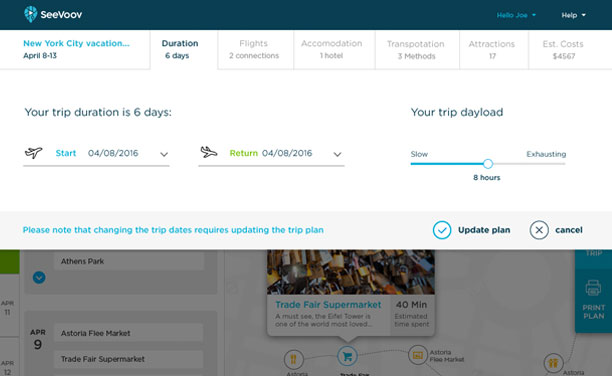Click the checkmark circle icon for Update plan

click(442, 230)
